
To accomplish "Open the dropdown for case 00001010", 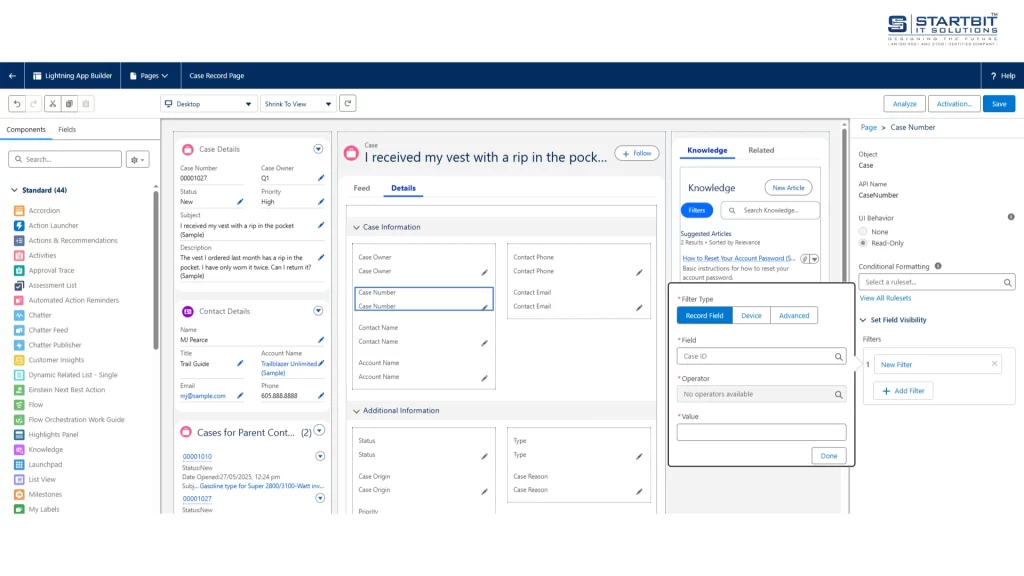I will [320, 456].
